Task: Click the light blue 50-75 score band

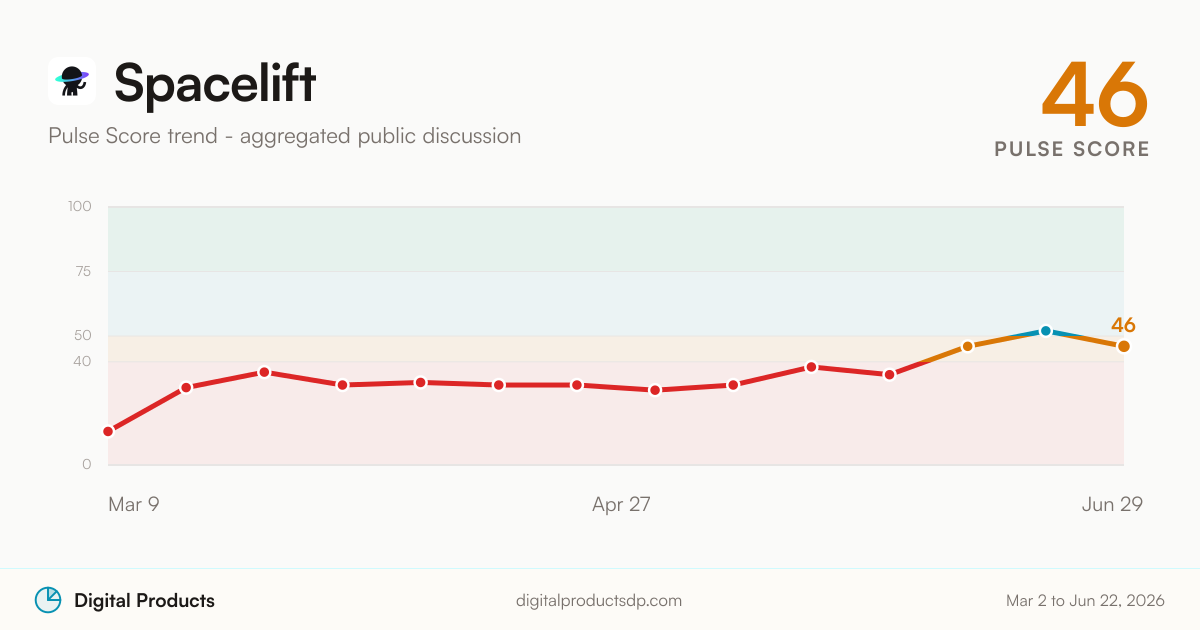Action: (616, 303)
